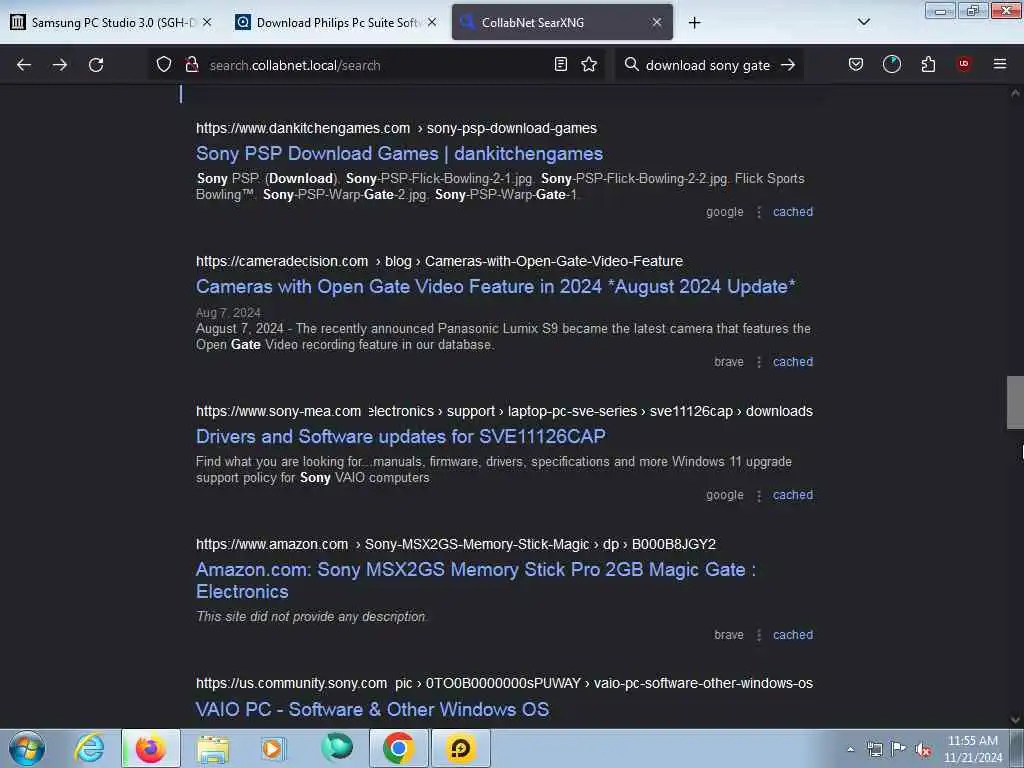Screen dimensions: 1024x768
Task: Click the Firefox taskbar icon
Action: pyautogui.click(x=151, y=748)
